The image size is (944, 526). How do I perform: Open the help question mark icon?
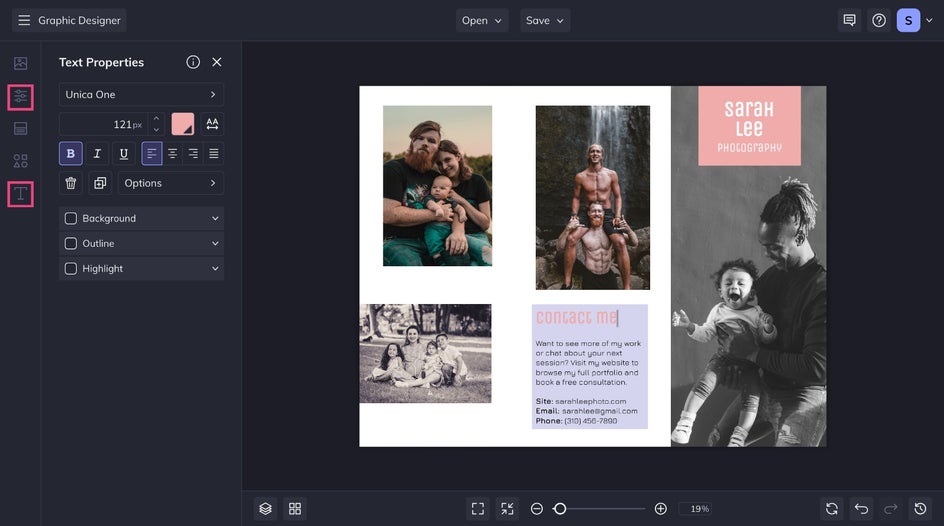click(x=878, y=20)
